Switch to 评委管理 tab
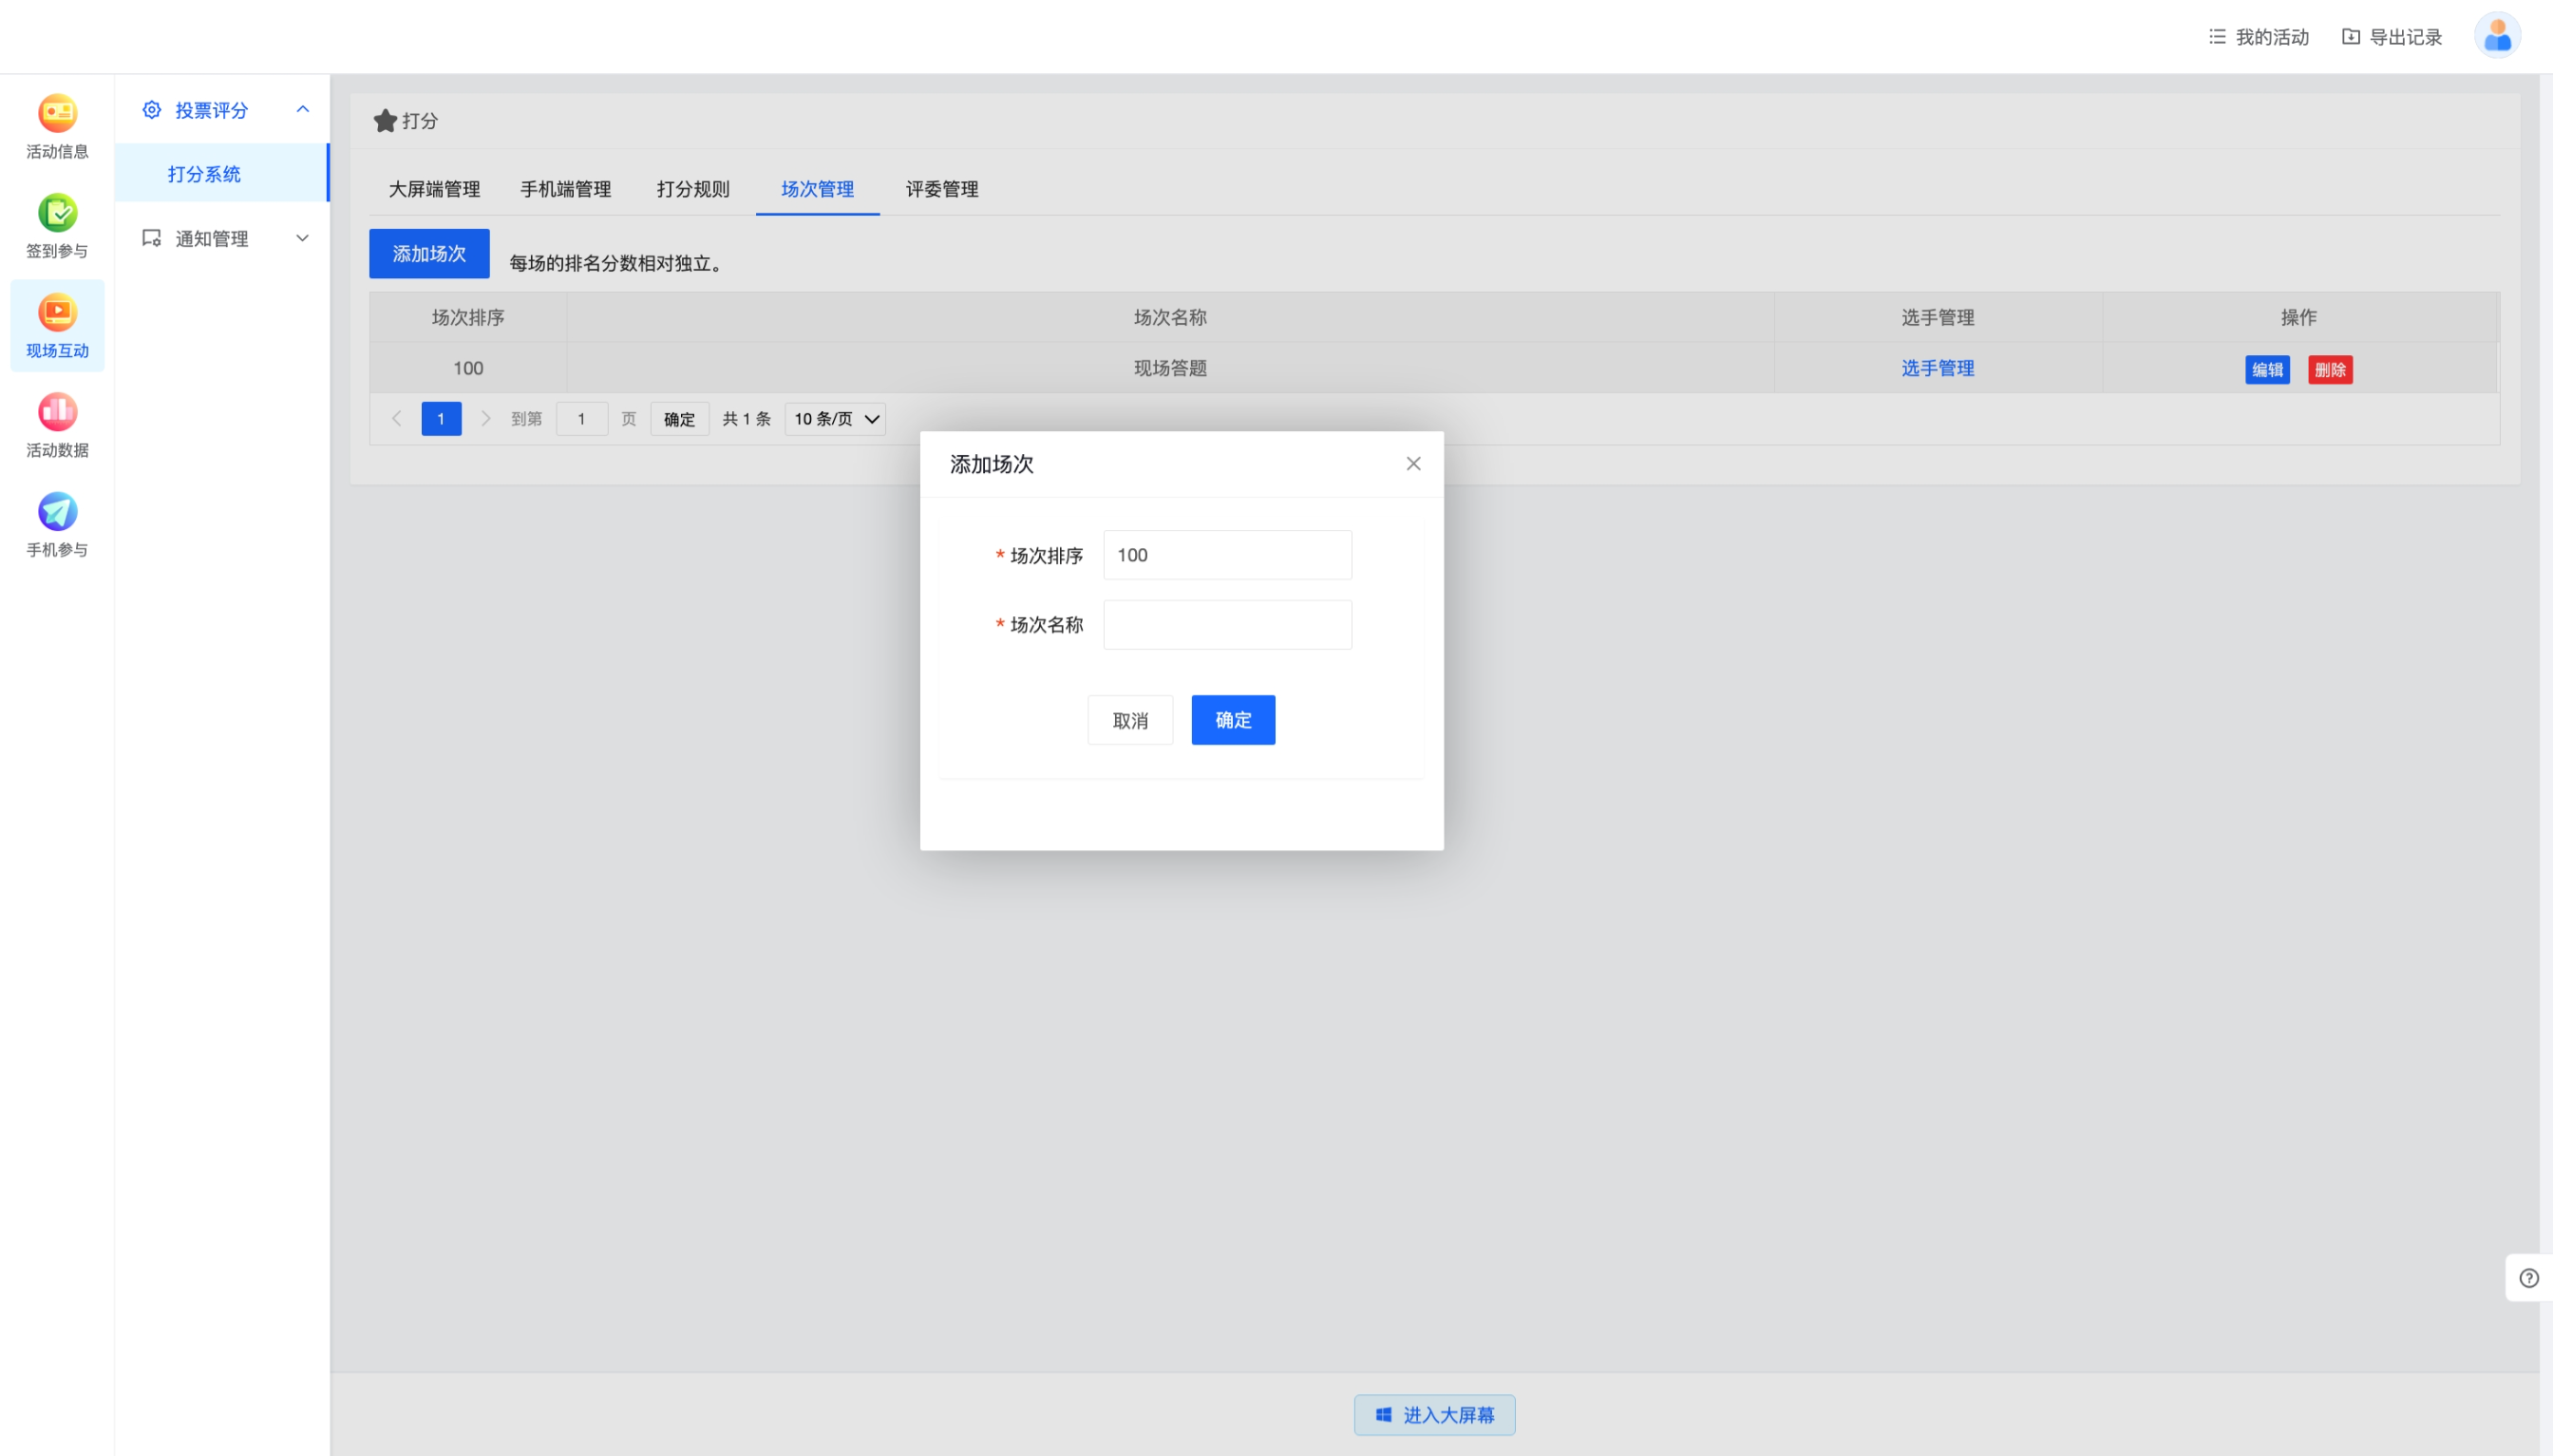2553x1456 pixels. click(x=942, y=189)
